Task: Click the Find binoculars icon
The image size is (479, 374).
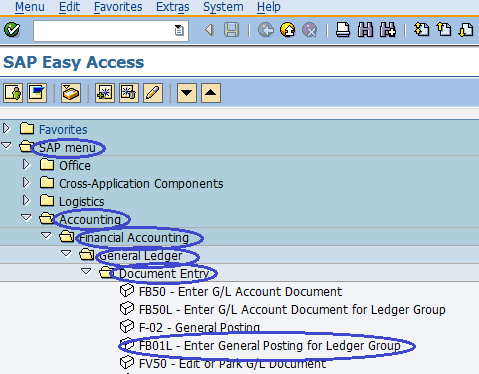Action: pos(365,30)
